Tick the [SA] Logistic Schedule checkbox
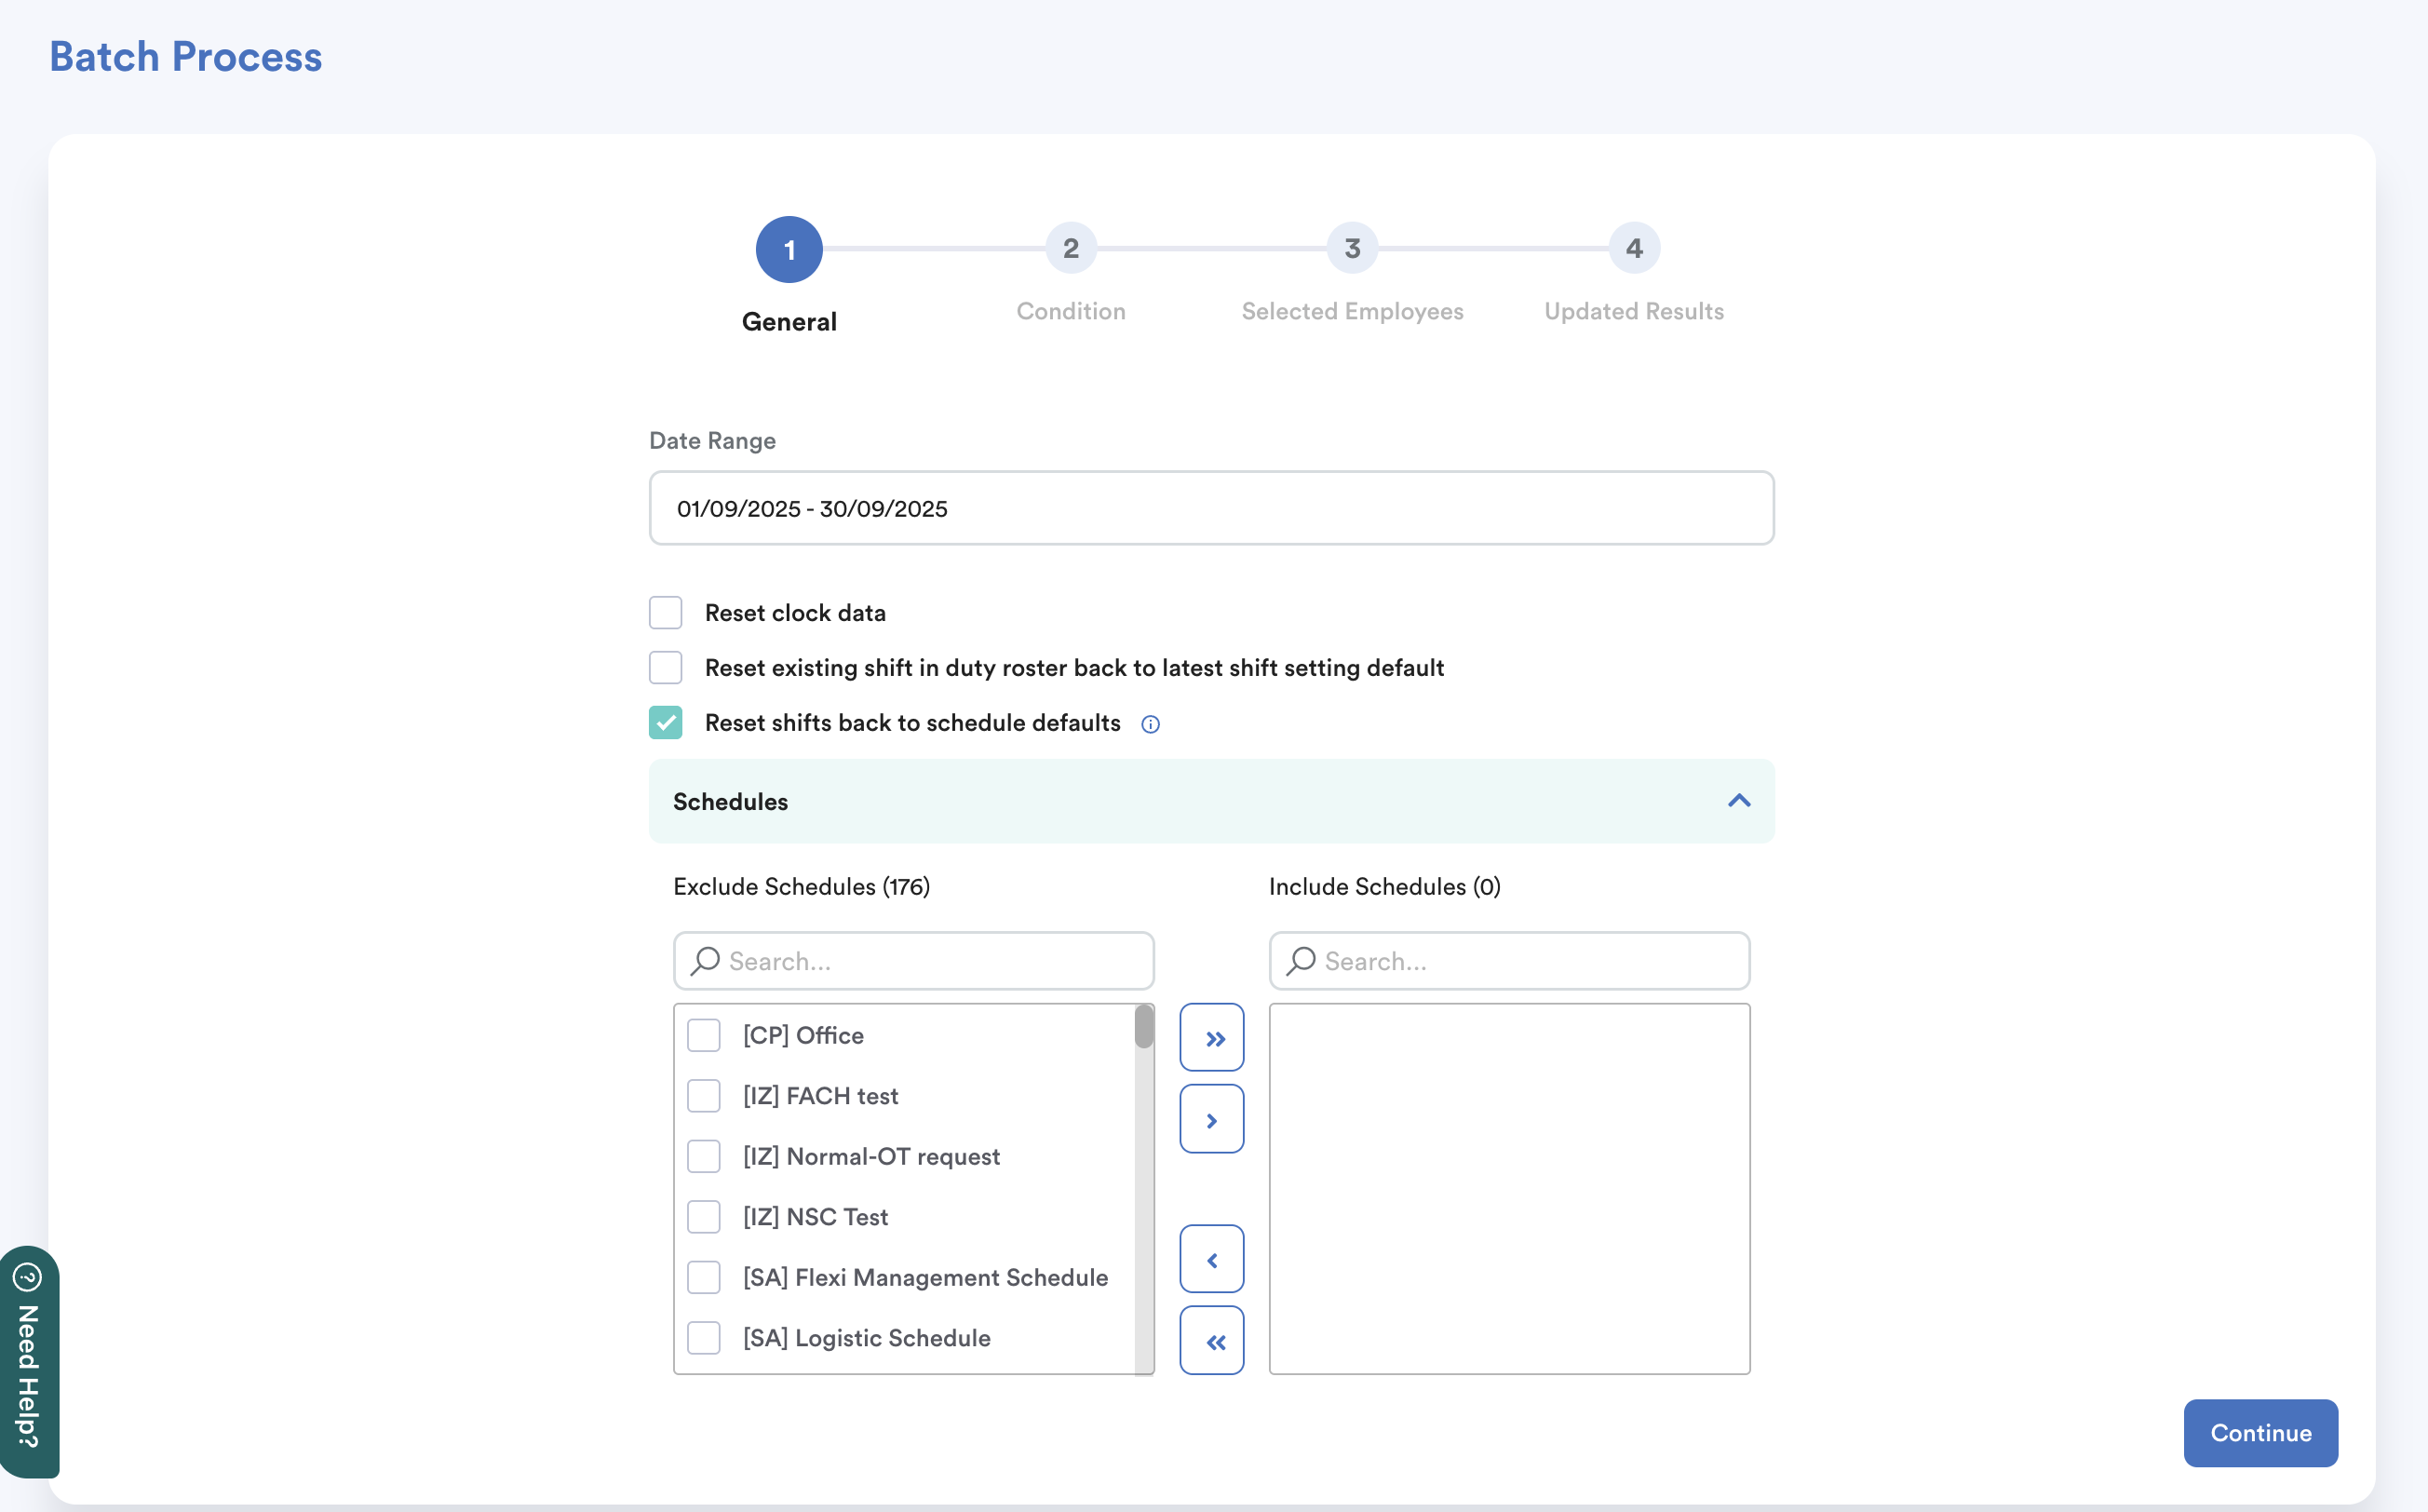Viewport: 2428px width, 1512px height. pyautogui.click(x=703, y=1338)
